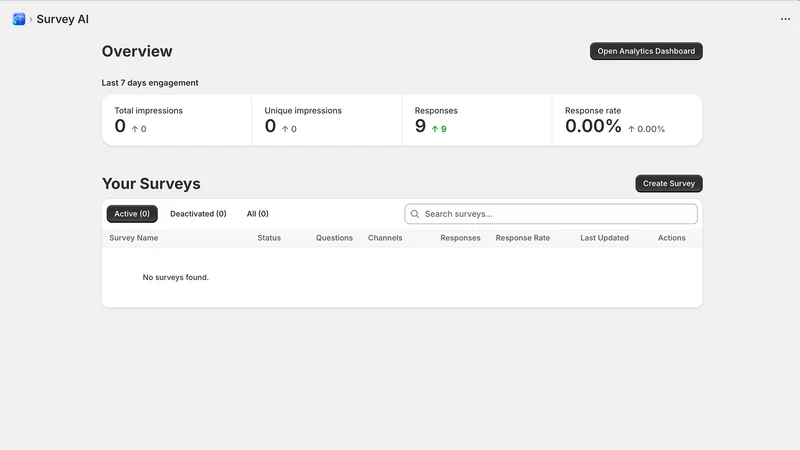The width and height of the screenshot is (800, 450).
Task: Click the Responses table column header
Action: (460, 238)
